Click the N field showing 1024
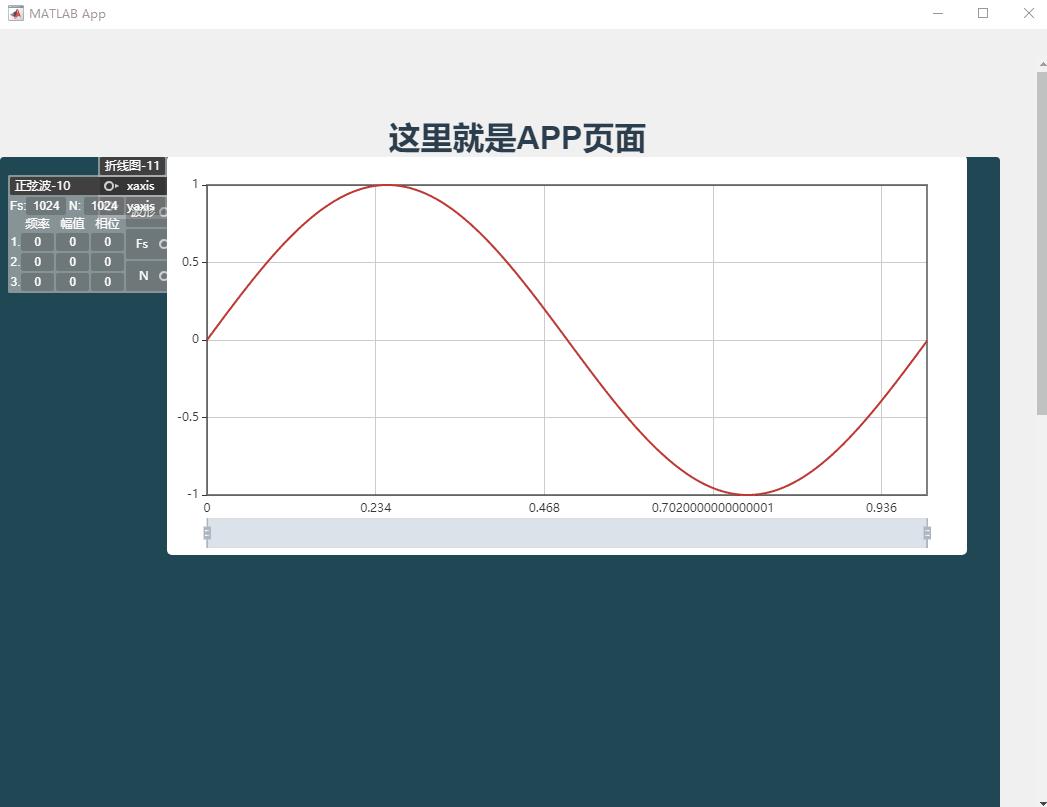1047x807 pixels. (103, 206)
